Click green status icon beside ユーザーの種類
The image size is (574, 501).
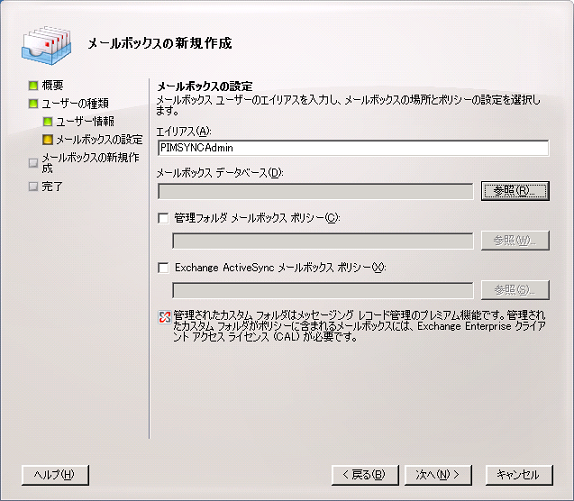pos(33,104)
